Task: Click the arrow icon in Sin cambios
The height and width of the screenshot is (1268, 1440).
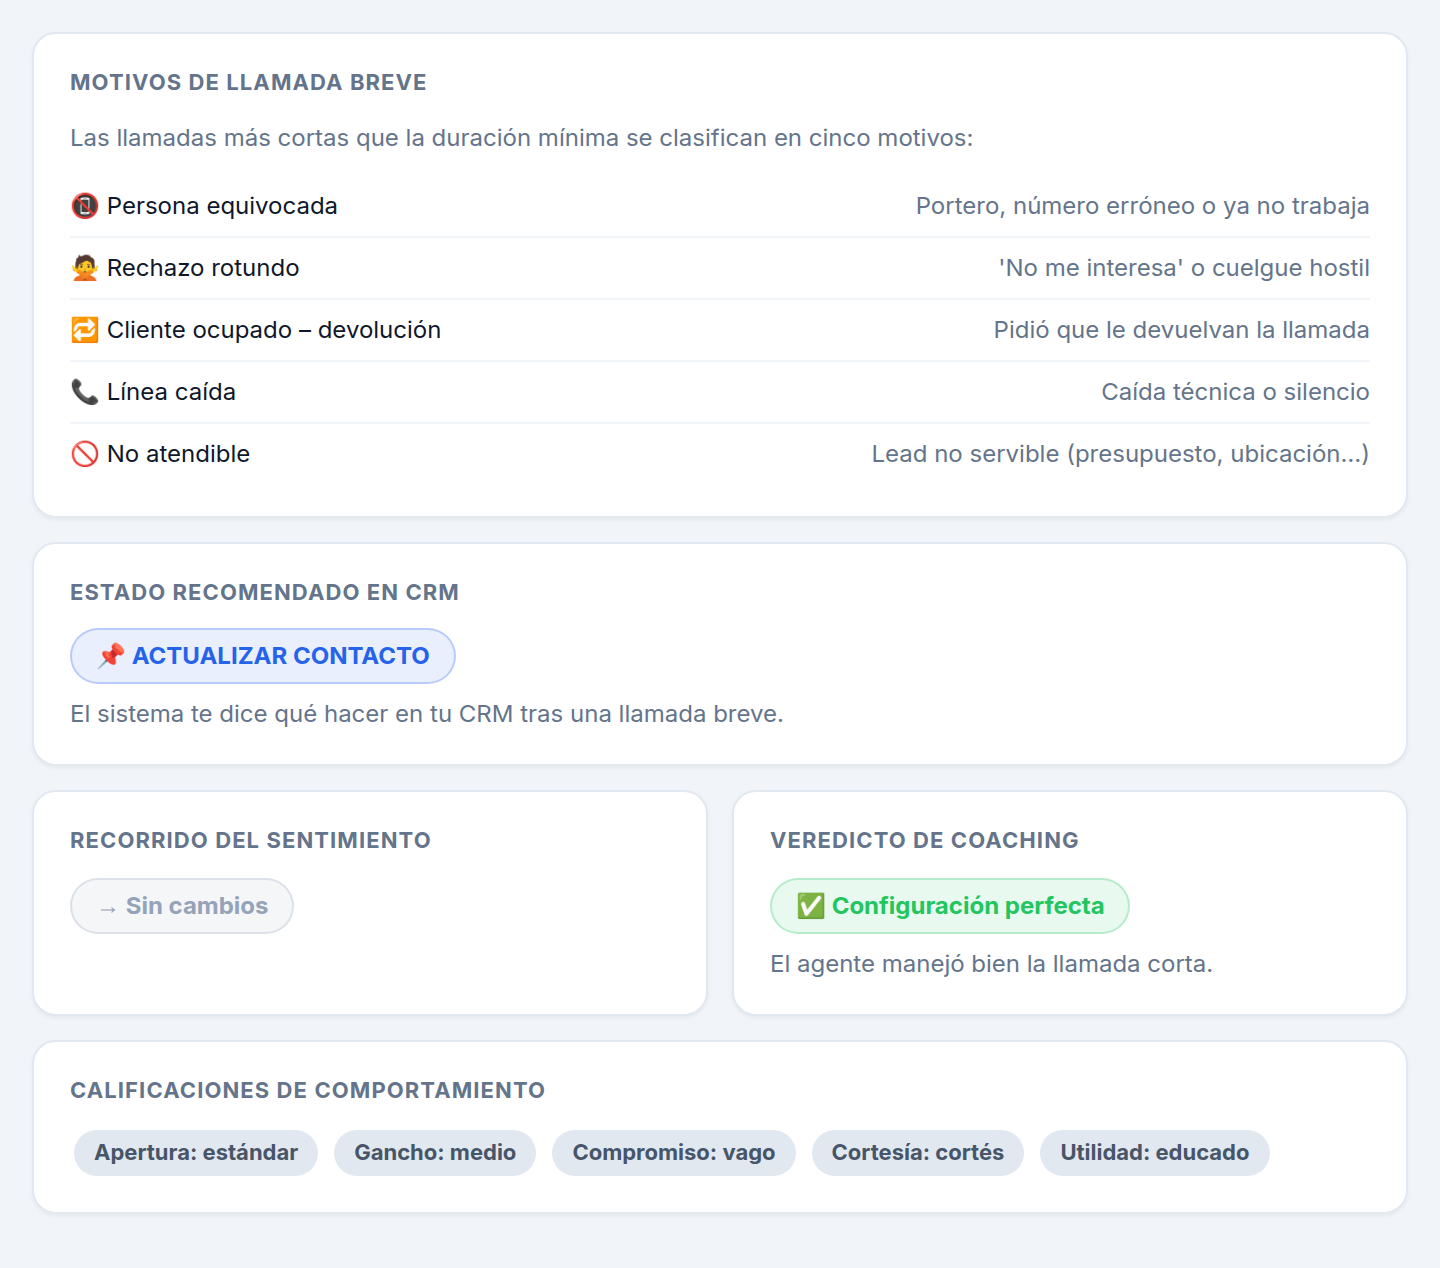Action: point(108,908)
